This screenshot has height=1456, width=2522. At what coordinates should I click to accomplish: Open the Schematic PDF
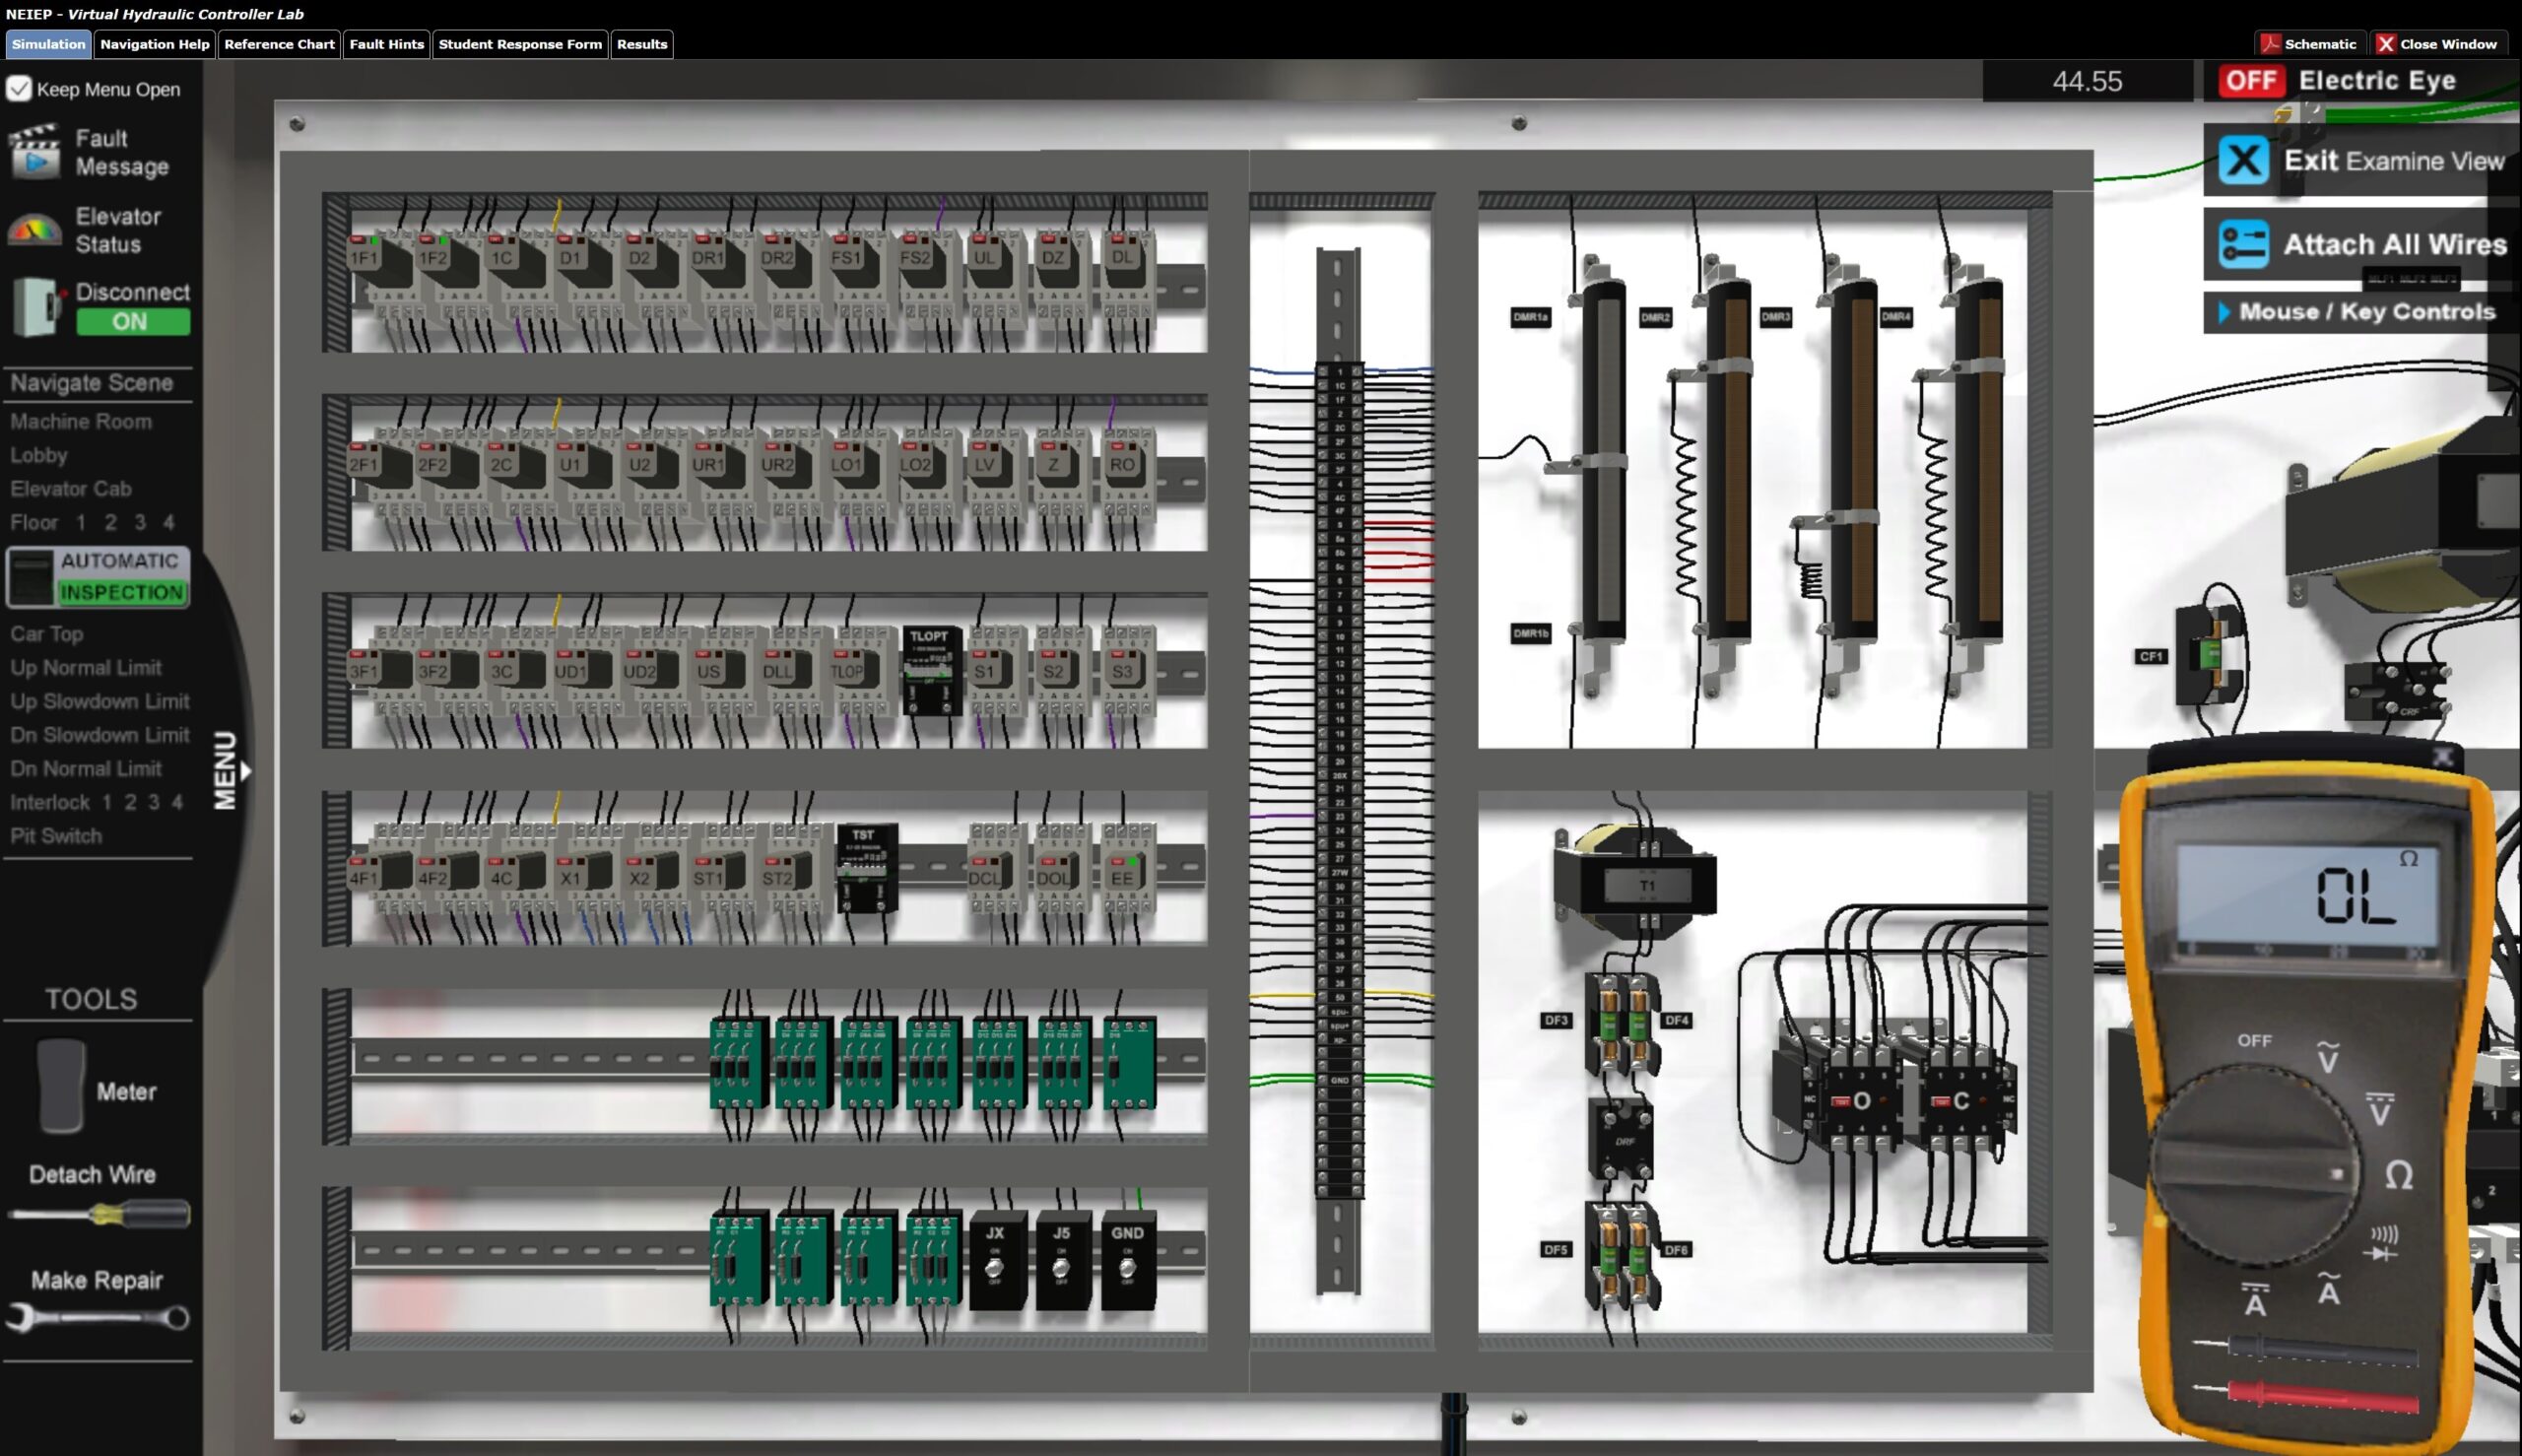coord(2308,43)
